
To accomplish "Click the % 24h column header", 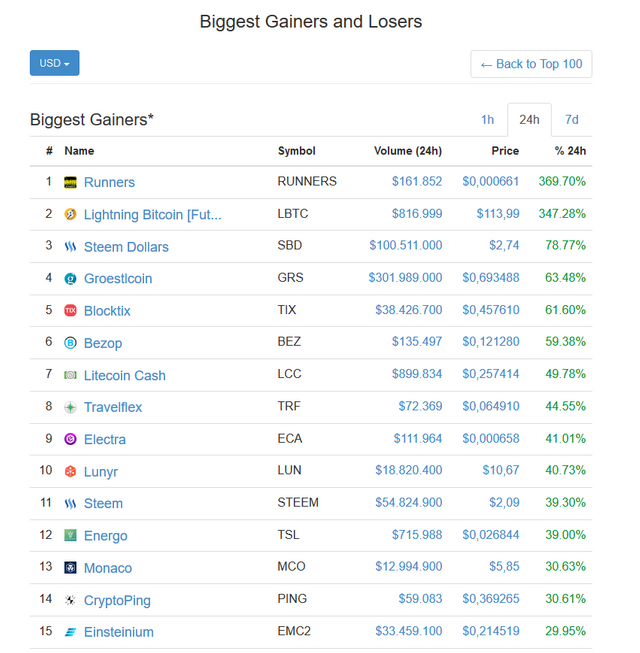I will [570, 151].
